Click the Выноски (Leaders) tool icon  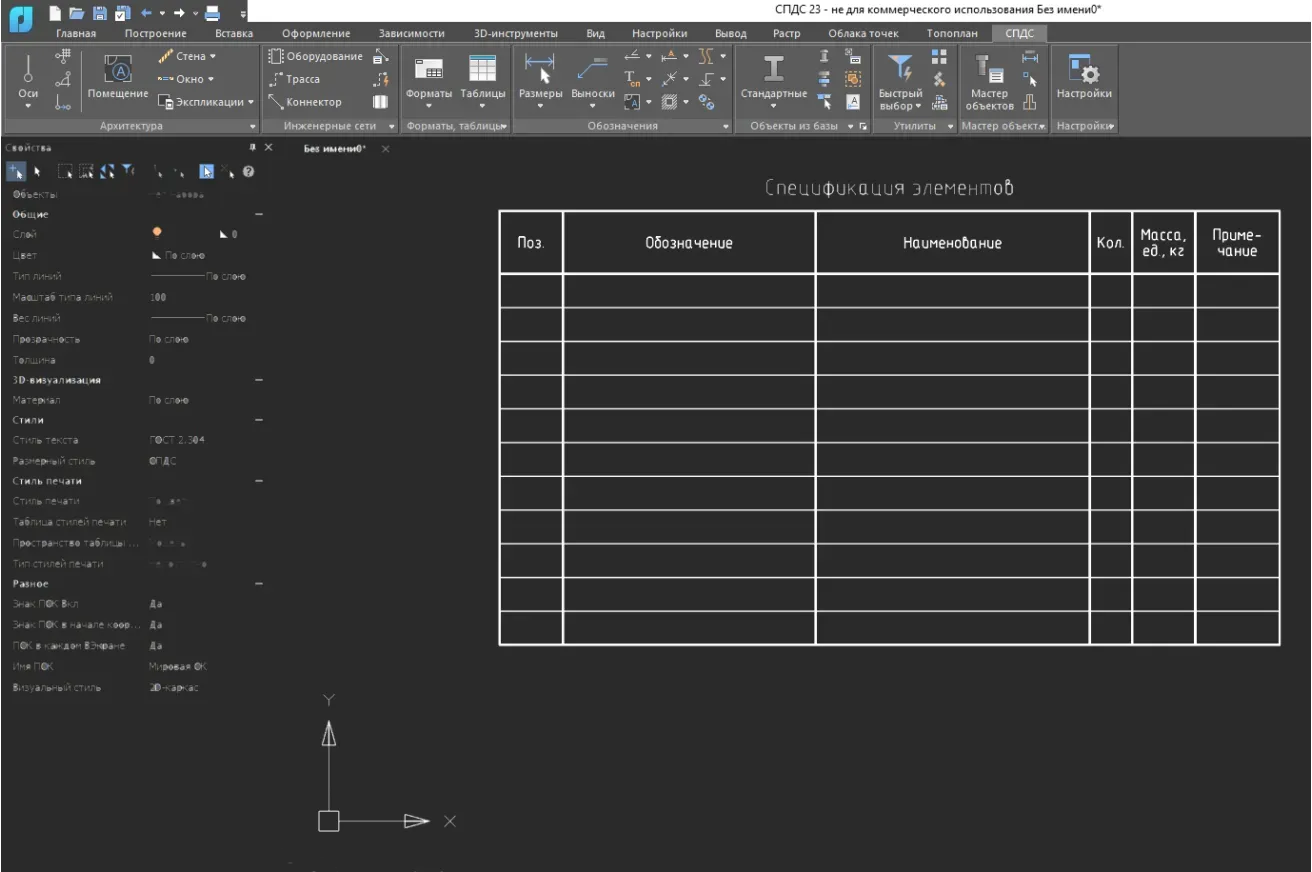tap(592, 70)
